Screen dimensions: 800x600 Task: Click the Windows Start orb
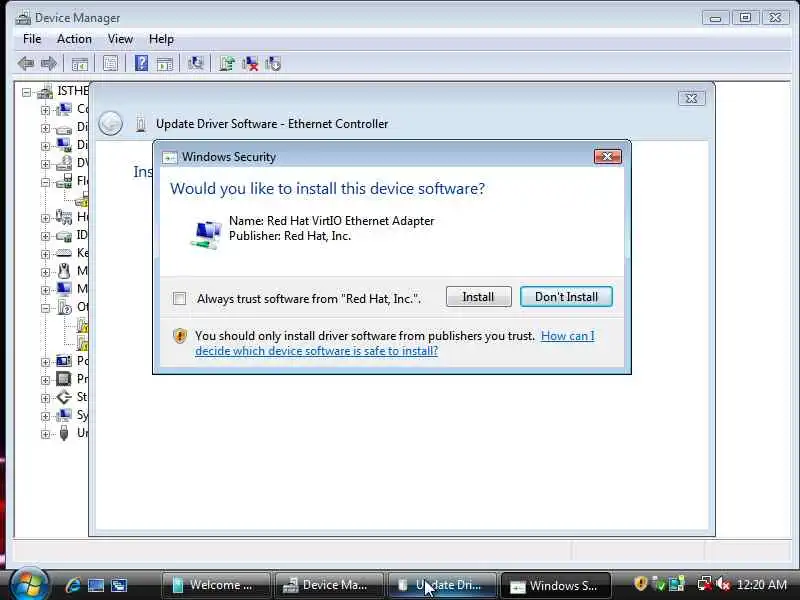click(29, 584)
